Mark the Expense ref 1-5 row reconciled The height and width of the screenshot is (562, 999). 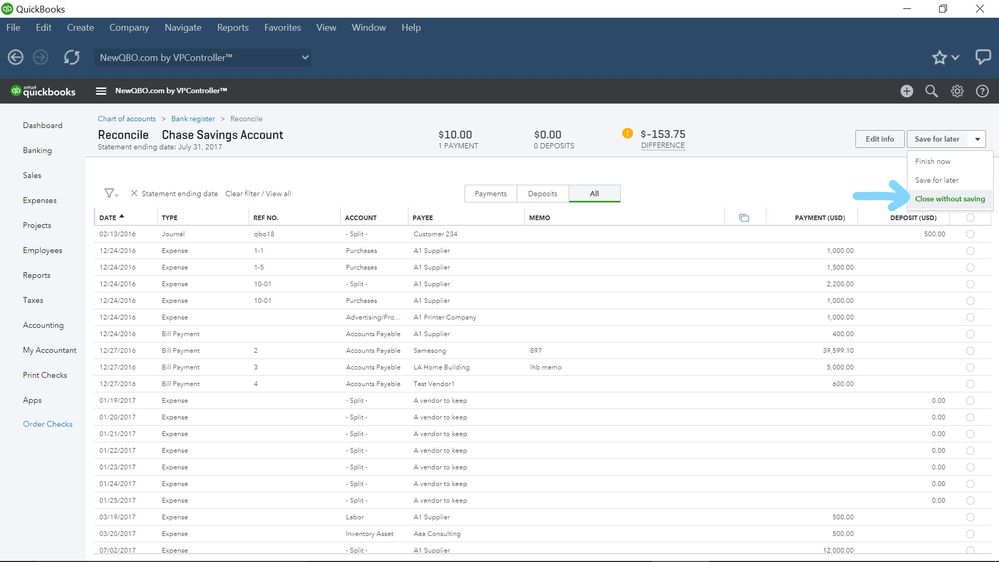click(x=970, y=268)
